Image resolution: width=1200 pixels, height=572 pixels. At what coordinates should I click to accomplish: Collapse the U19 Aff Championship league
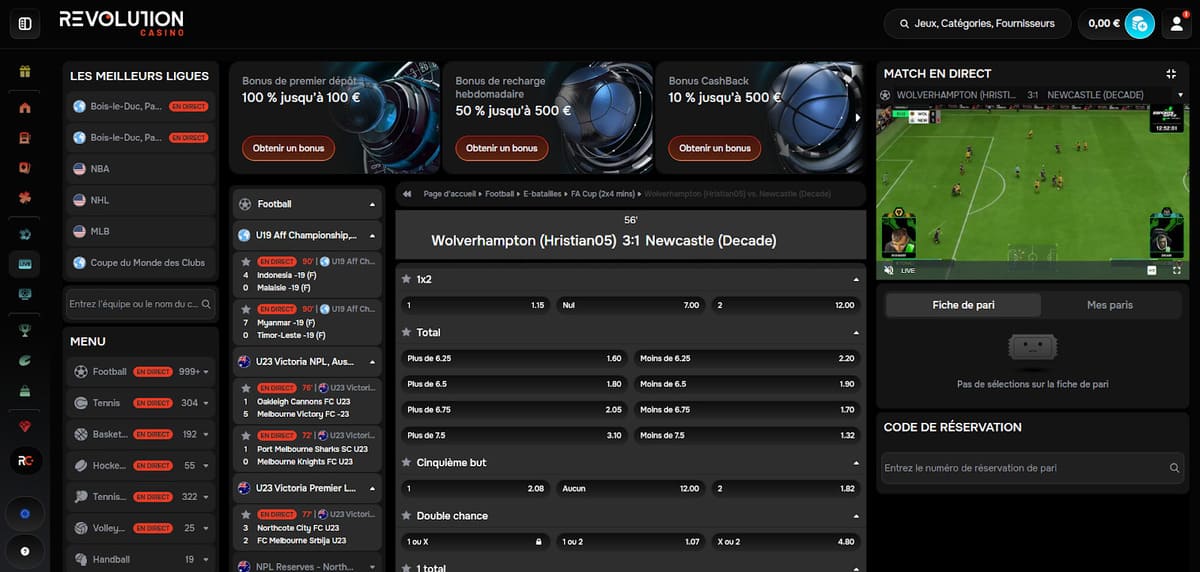pyautogui.click(x=372, y=236)
